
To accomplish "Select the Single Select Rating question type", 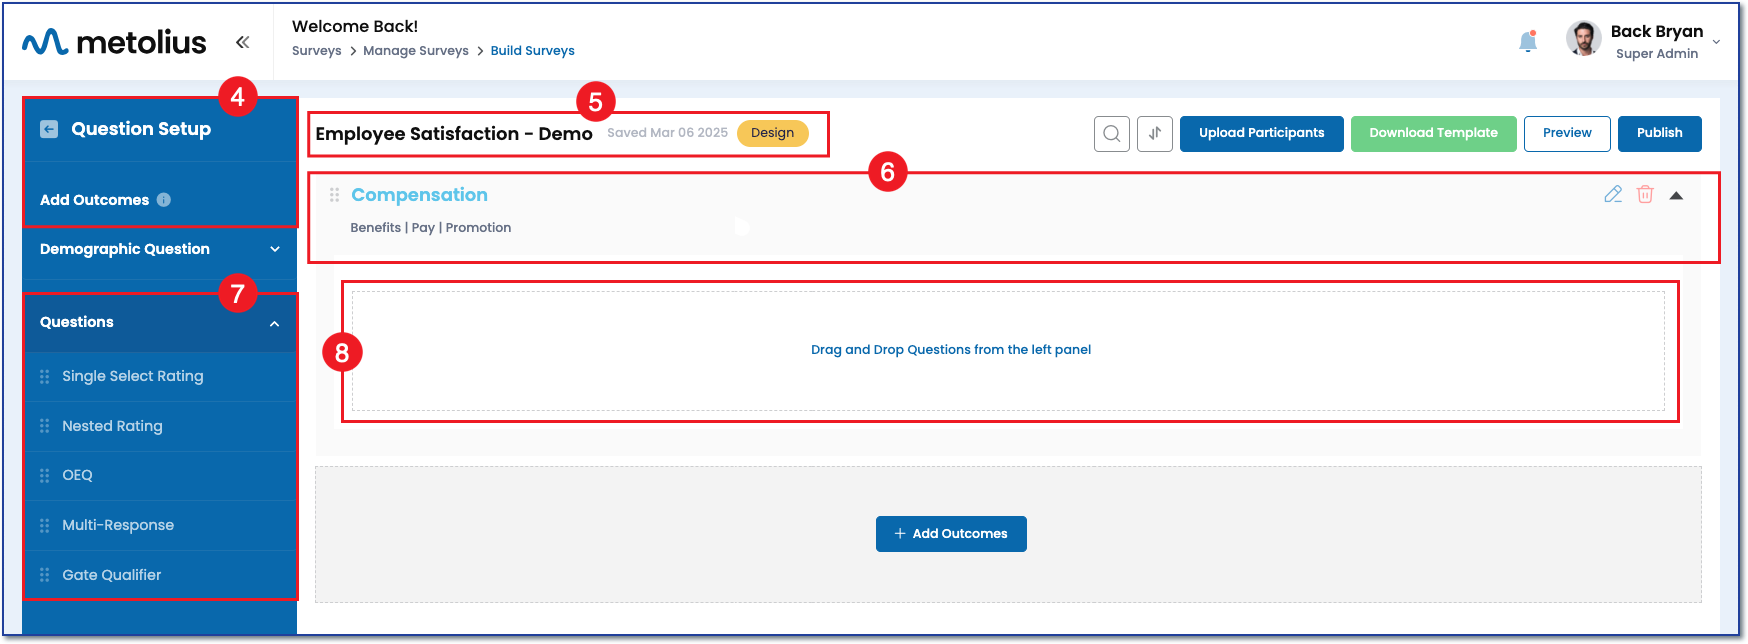I will (x=133, y=376).
